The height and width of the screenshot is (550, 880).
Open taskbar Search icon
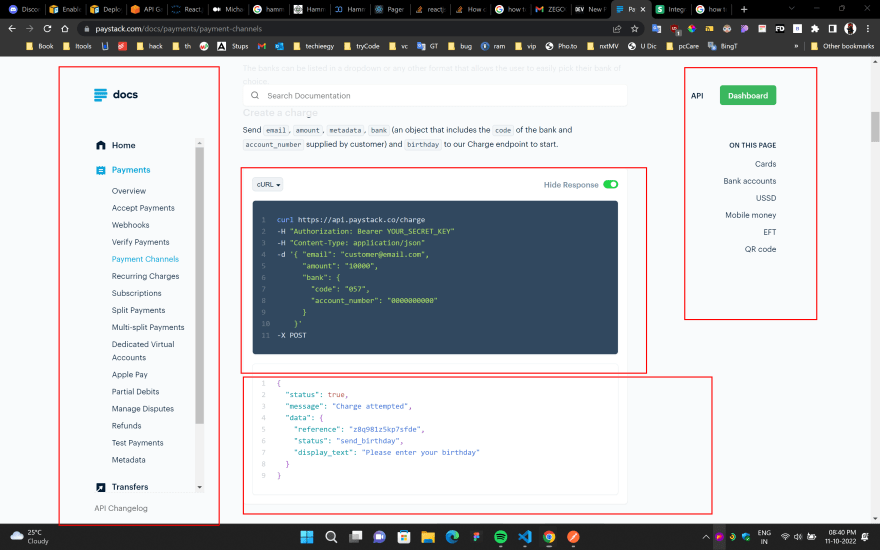click(x=331, y=537)
